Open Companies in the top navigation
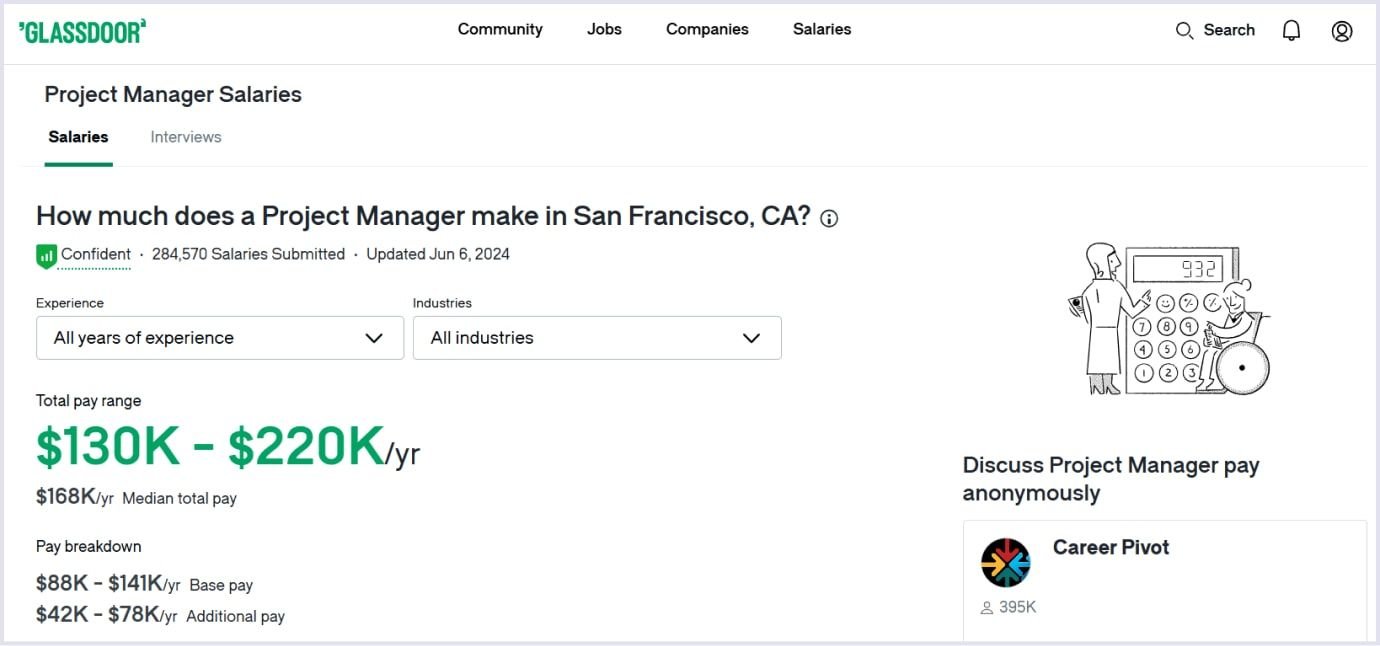Viewport: 1380px width, 646px height. pyautogui.click(x=707, y=29)
